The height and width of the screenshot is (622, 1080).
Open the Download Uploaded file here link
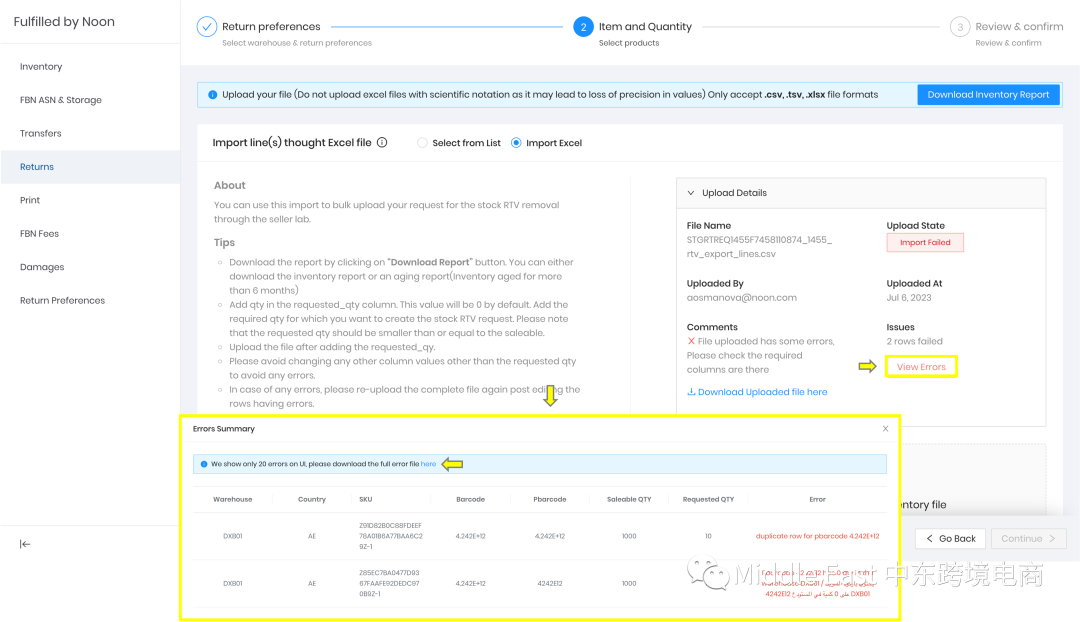762,392
